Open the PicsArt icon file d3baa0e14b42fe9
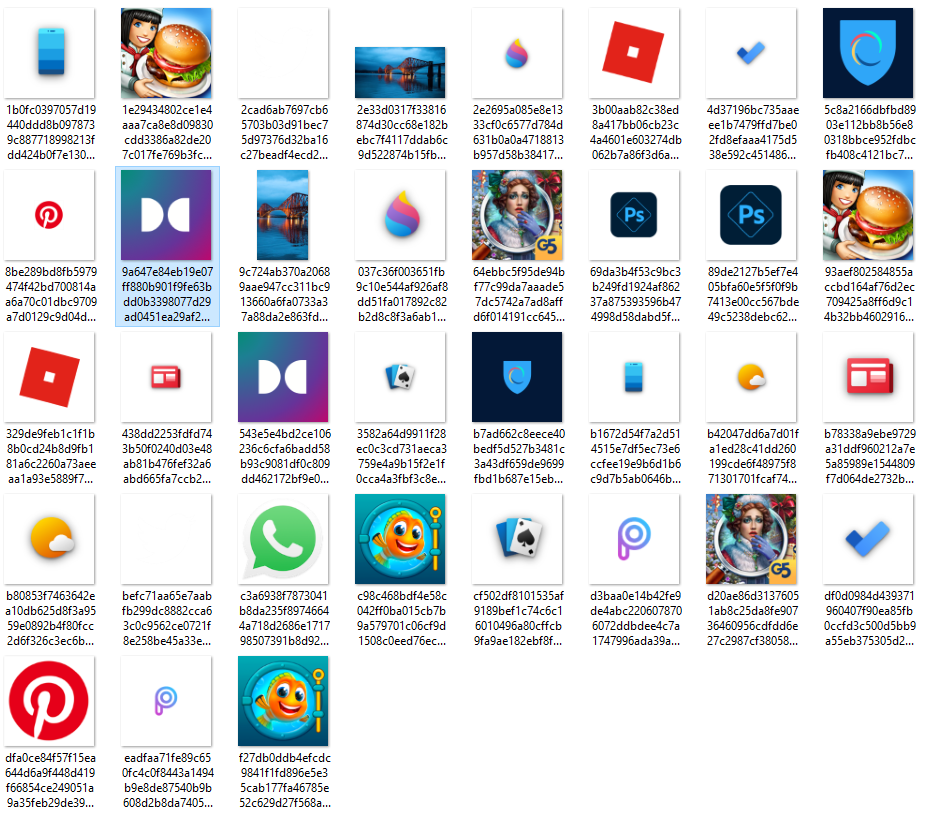Viewport: 937px width, 824px height. [634, 539]
